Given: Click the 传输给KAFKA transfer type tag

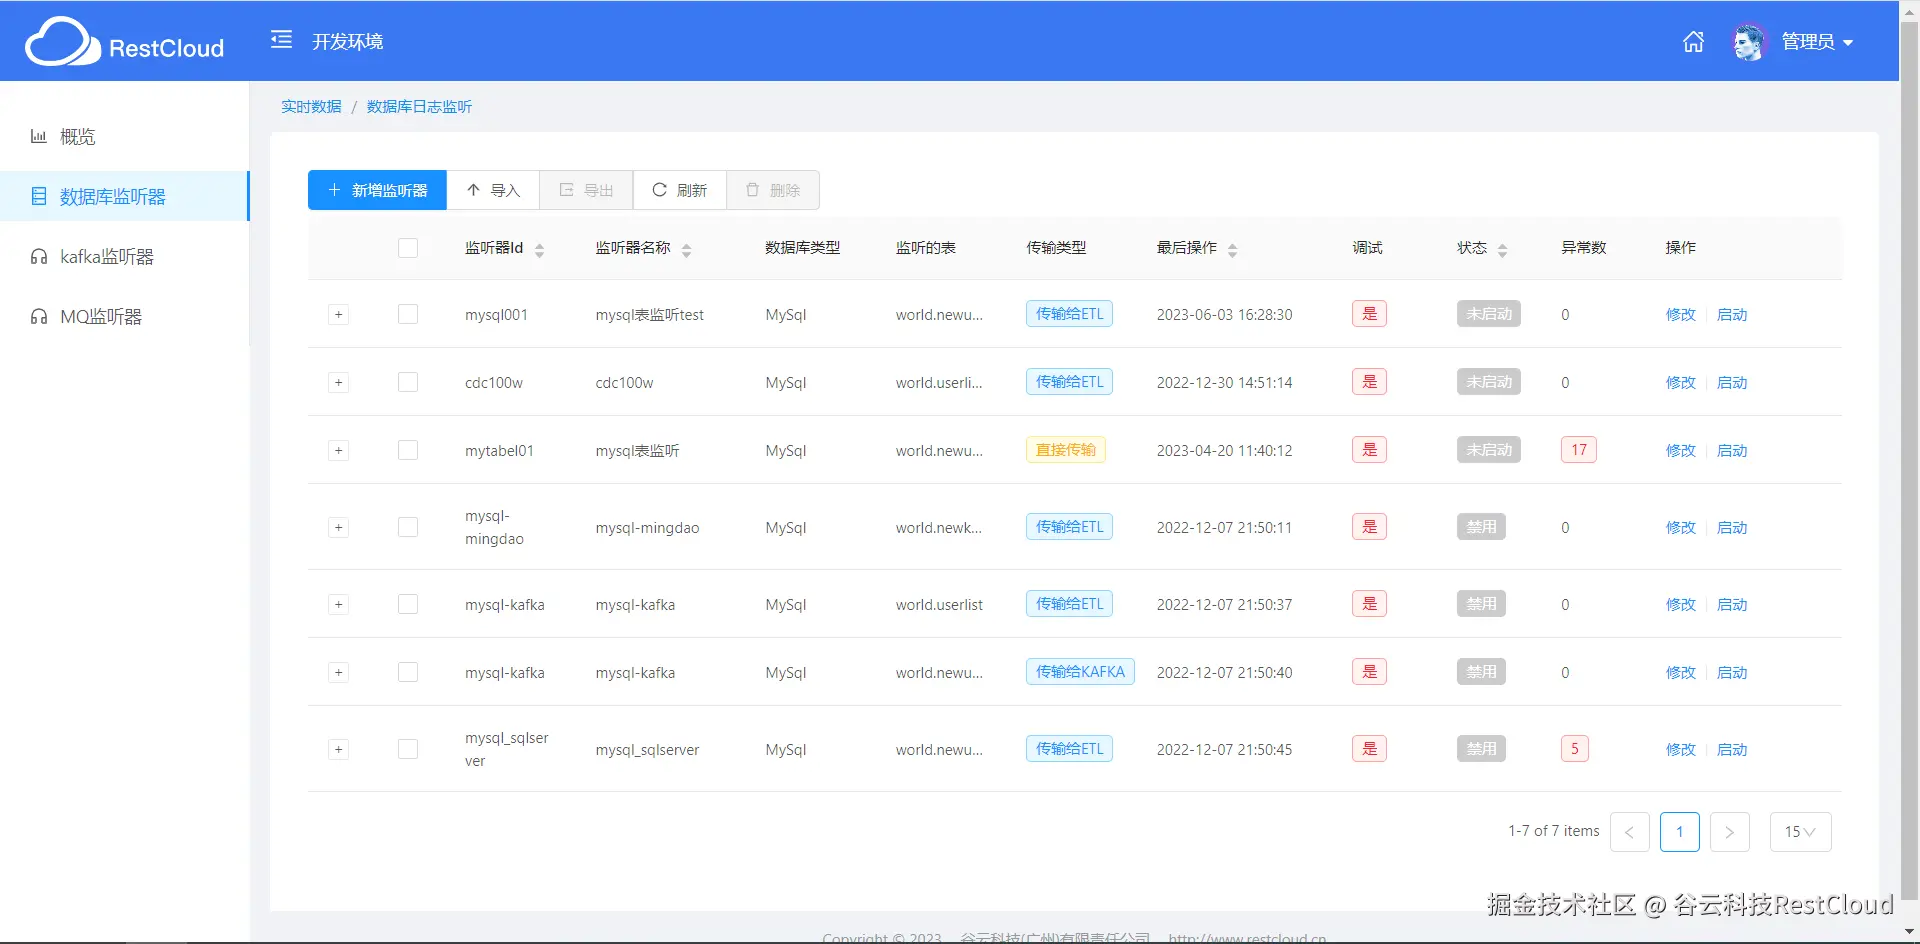Looking at the screenshot, I should (1080, 672).
